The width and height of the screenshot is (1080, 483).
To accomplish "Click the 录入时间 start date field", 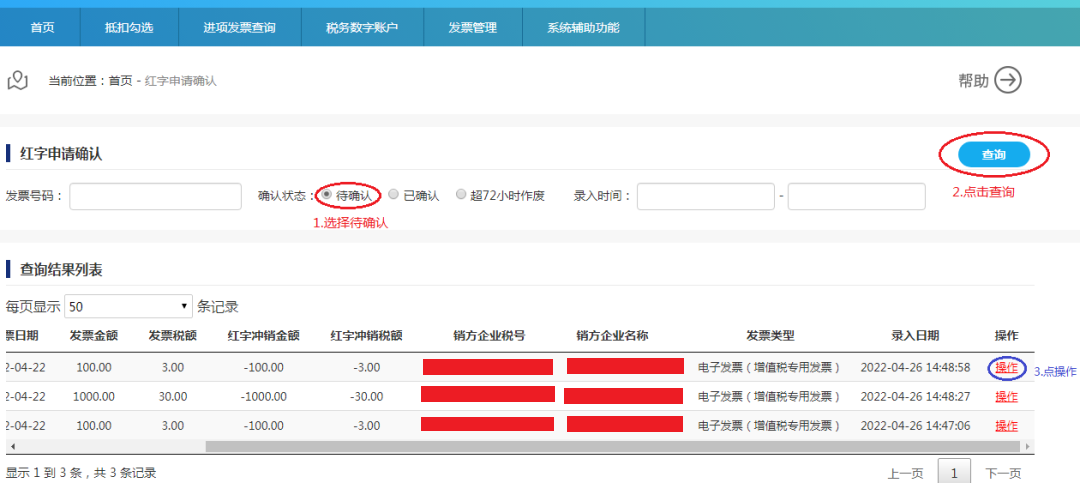I will pyautogui.click(x=705, y=196).
